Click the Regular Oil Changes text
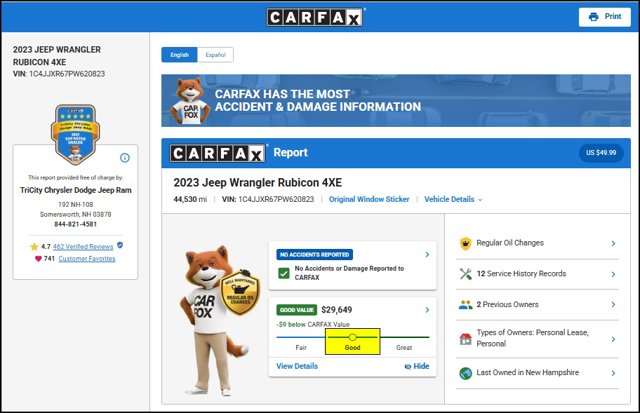This screenshot has height=413, width=640. [x=510, y=243]
